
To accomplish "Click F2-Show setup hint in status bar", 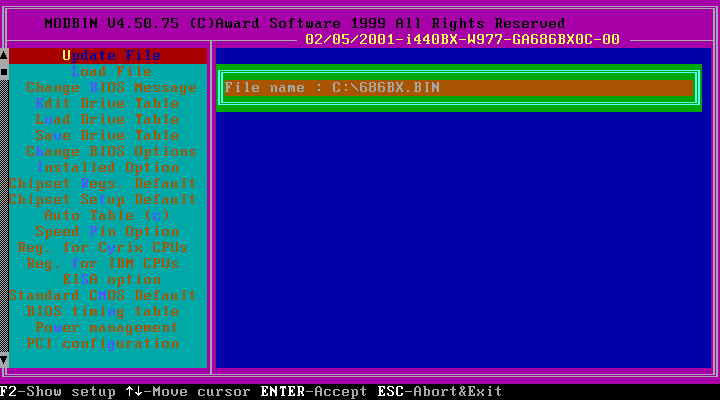I will [58, 392].
